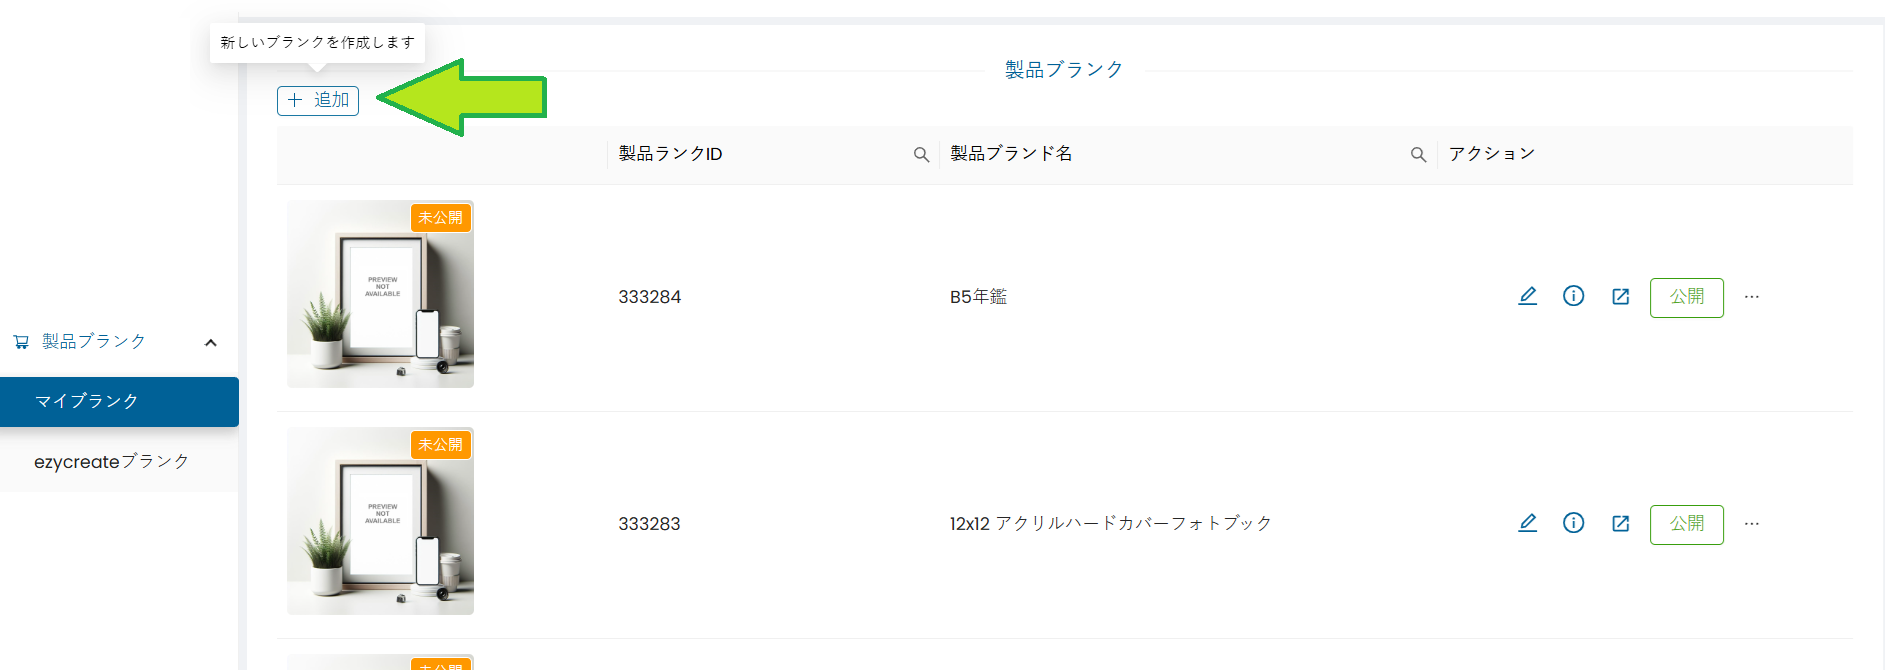Click search icon in 製品ランクID column
This screenshot has height=670, width=1885.
(921, 155)
